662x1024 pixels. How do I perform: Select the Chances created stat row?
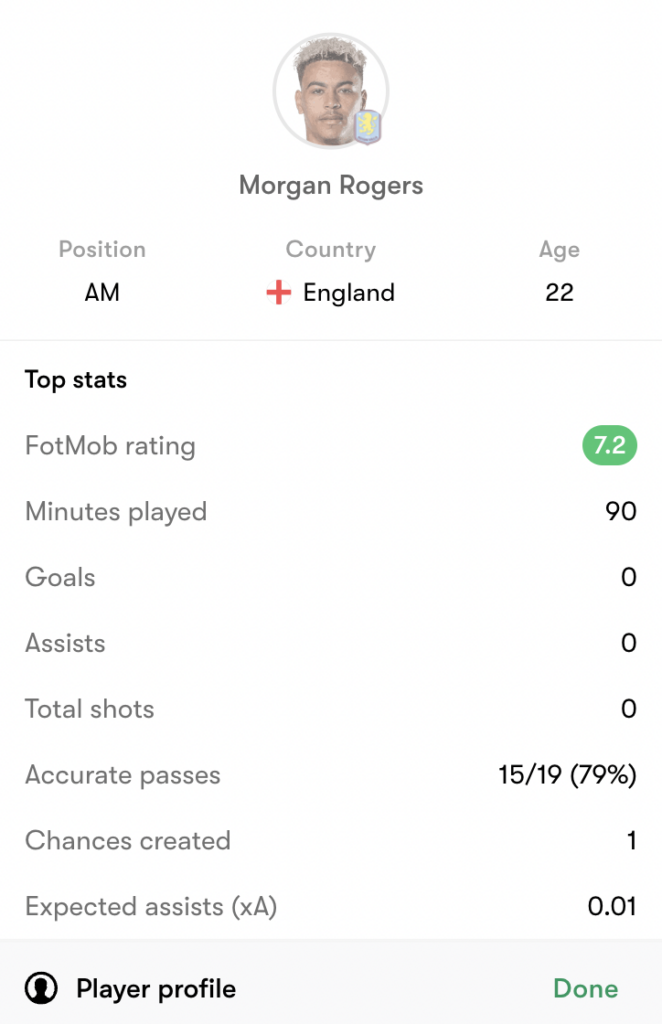pos(331,840)
